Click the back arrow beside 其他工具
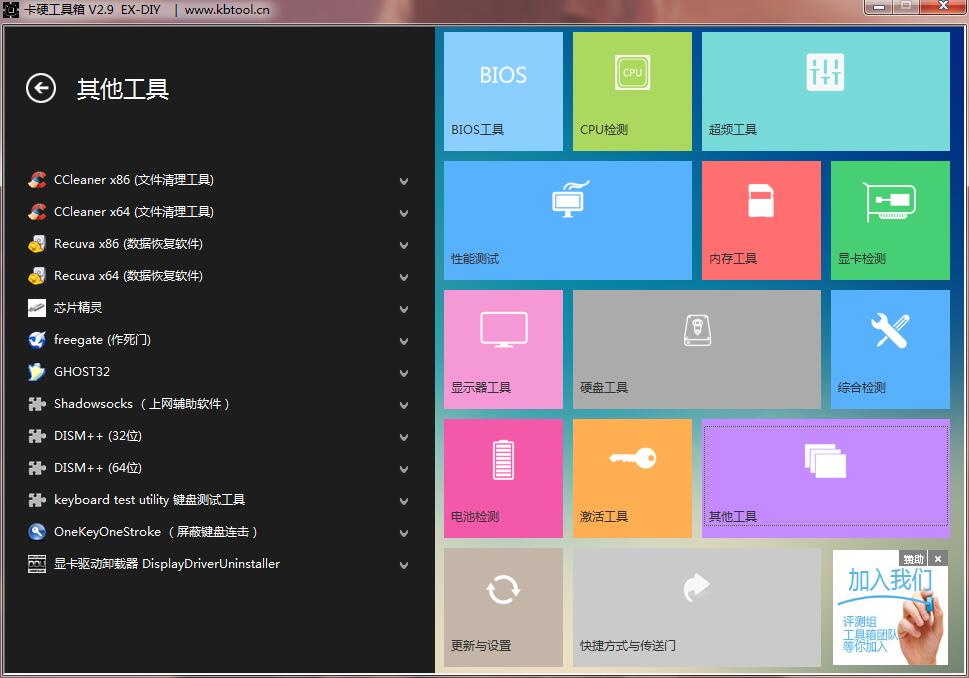This screenshot has width=969, height=678. [x=41, y=89]
